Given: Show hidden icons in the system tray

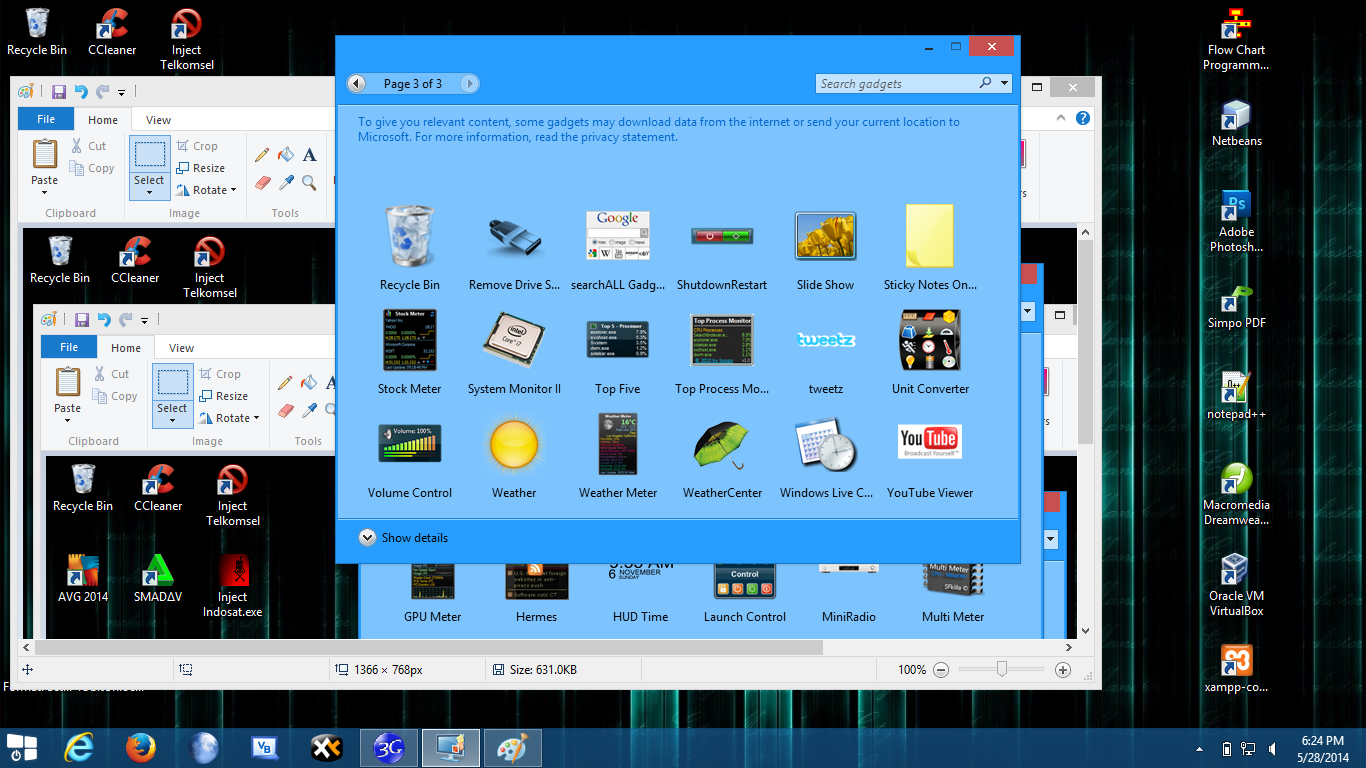Looking at the screenshot, I should (1200, 749).
